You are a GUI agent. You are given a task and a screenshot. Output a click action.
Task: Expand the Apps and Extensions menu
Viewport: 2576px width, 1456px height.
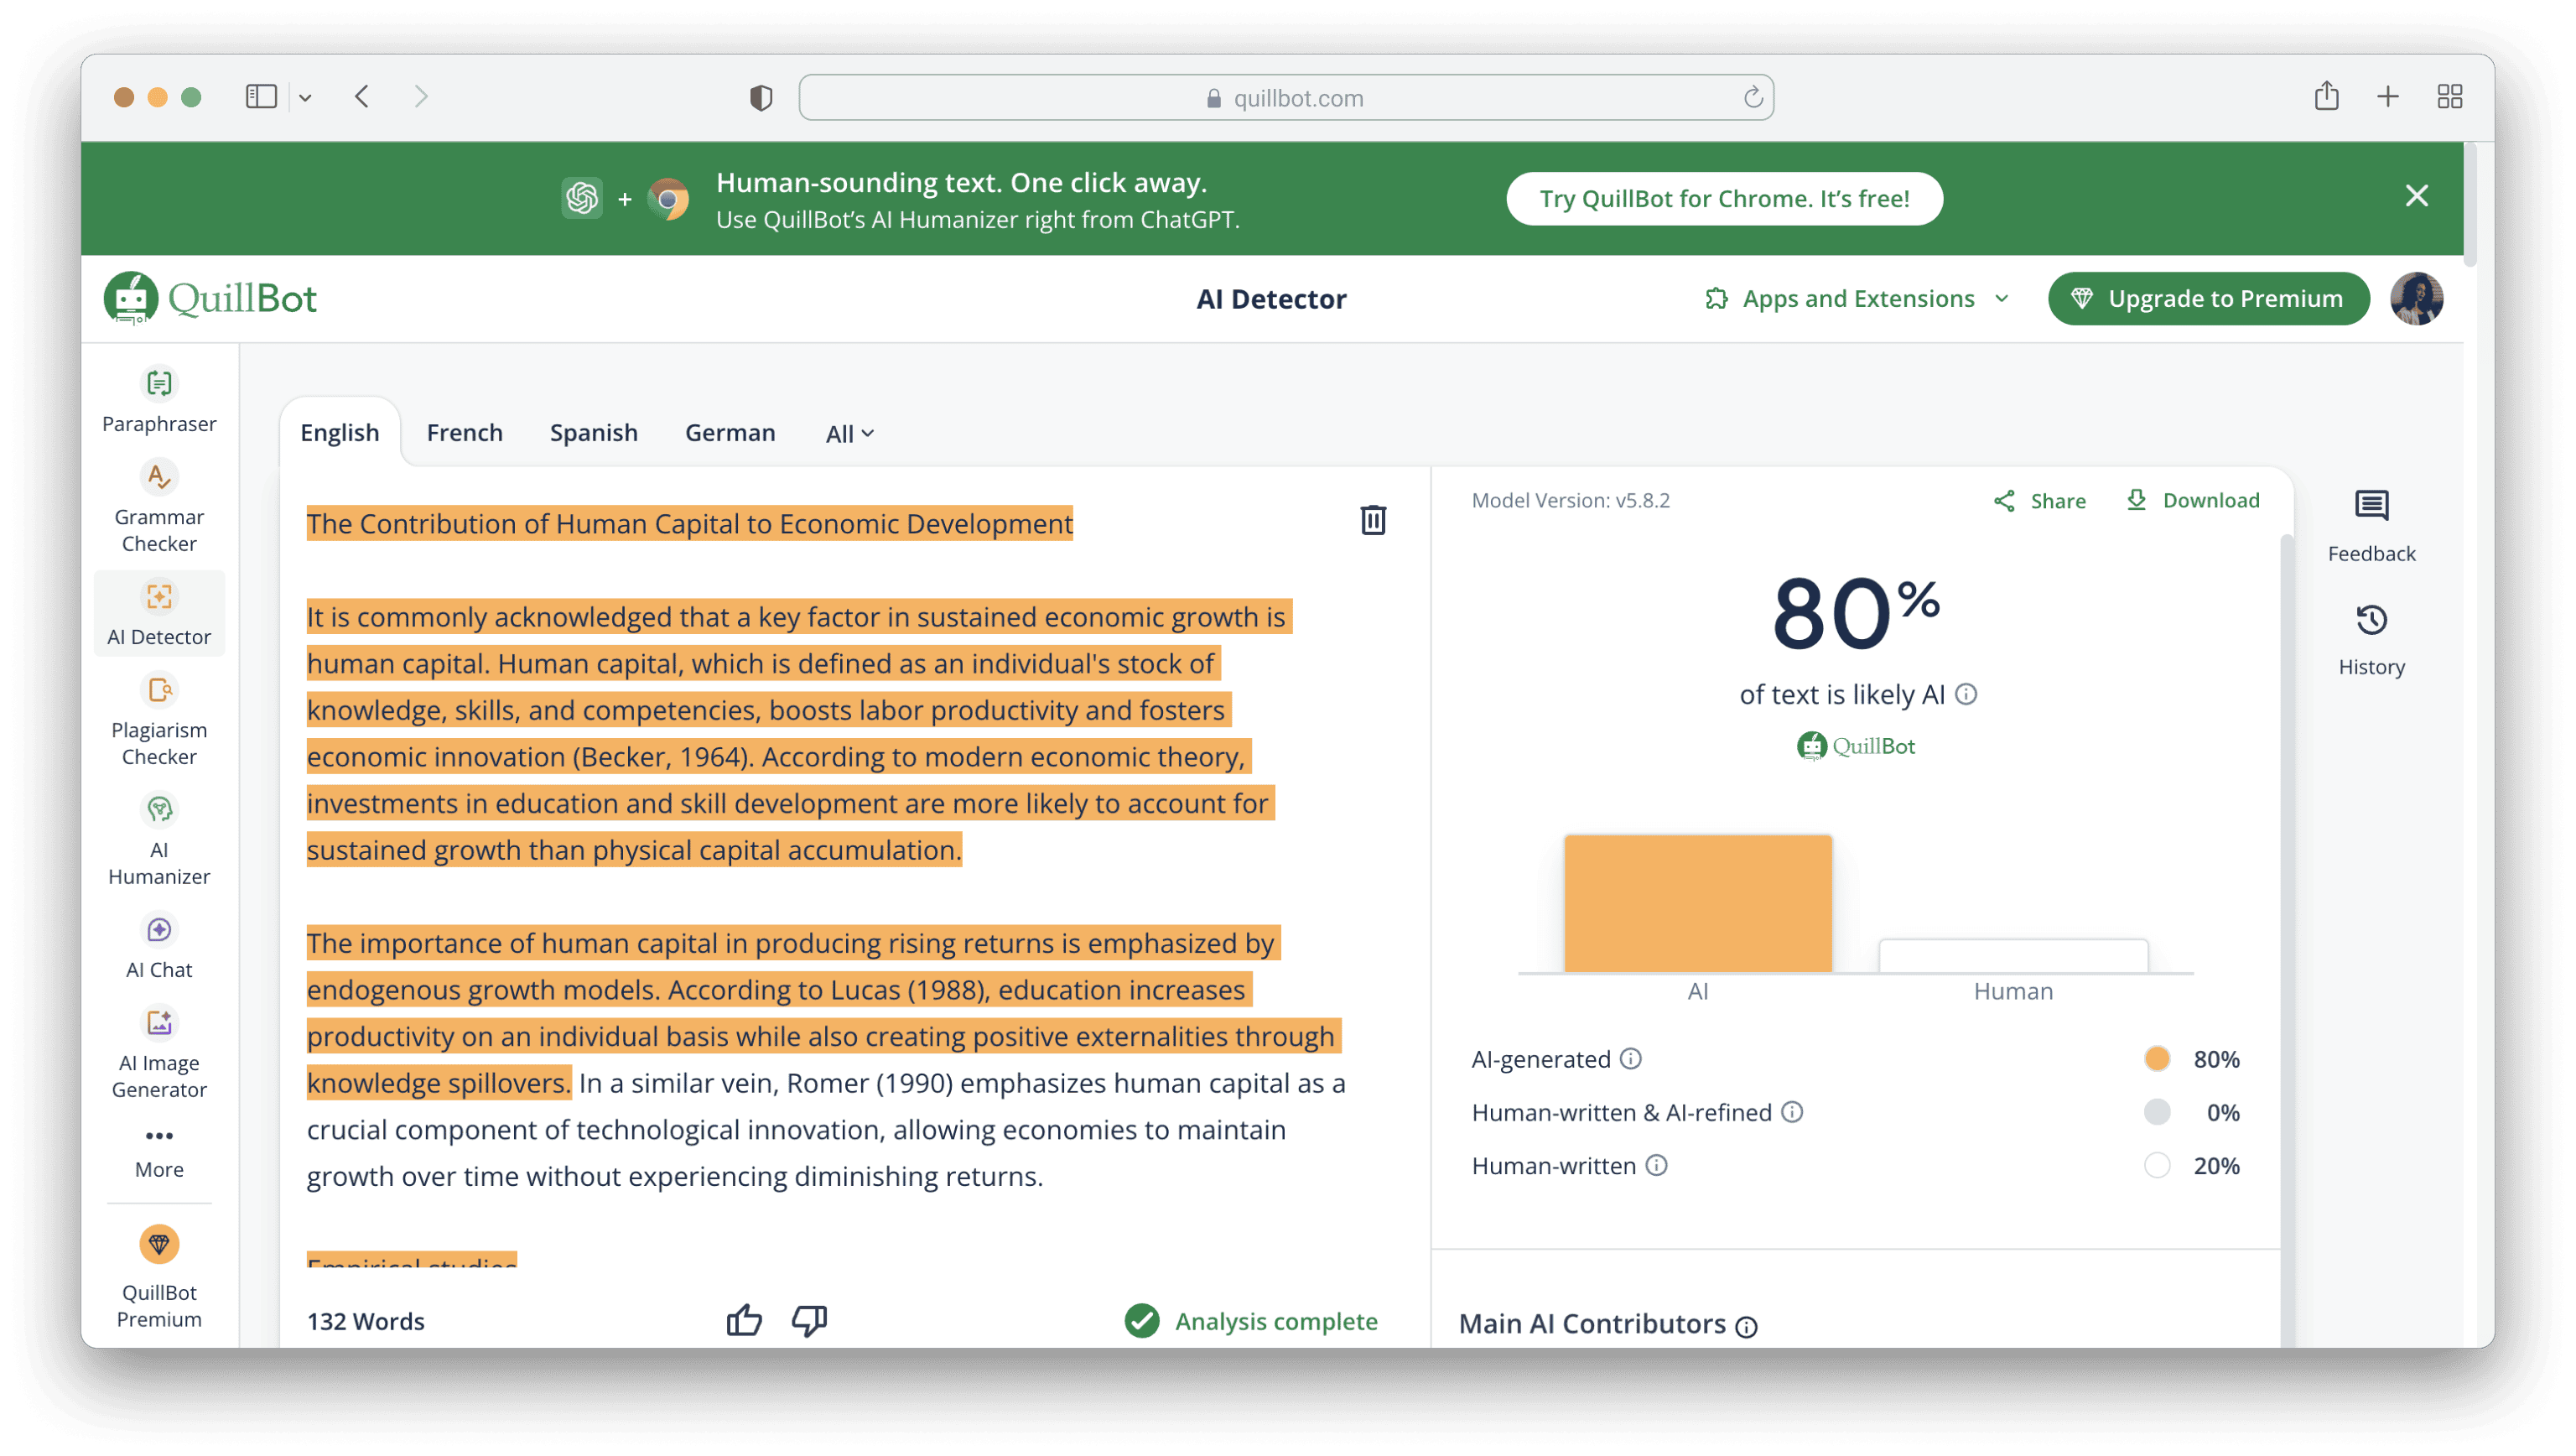[x=1857, y=298]
